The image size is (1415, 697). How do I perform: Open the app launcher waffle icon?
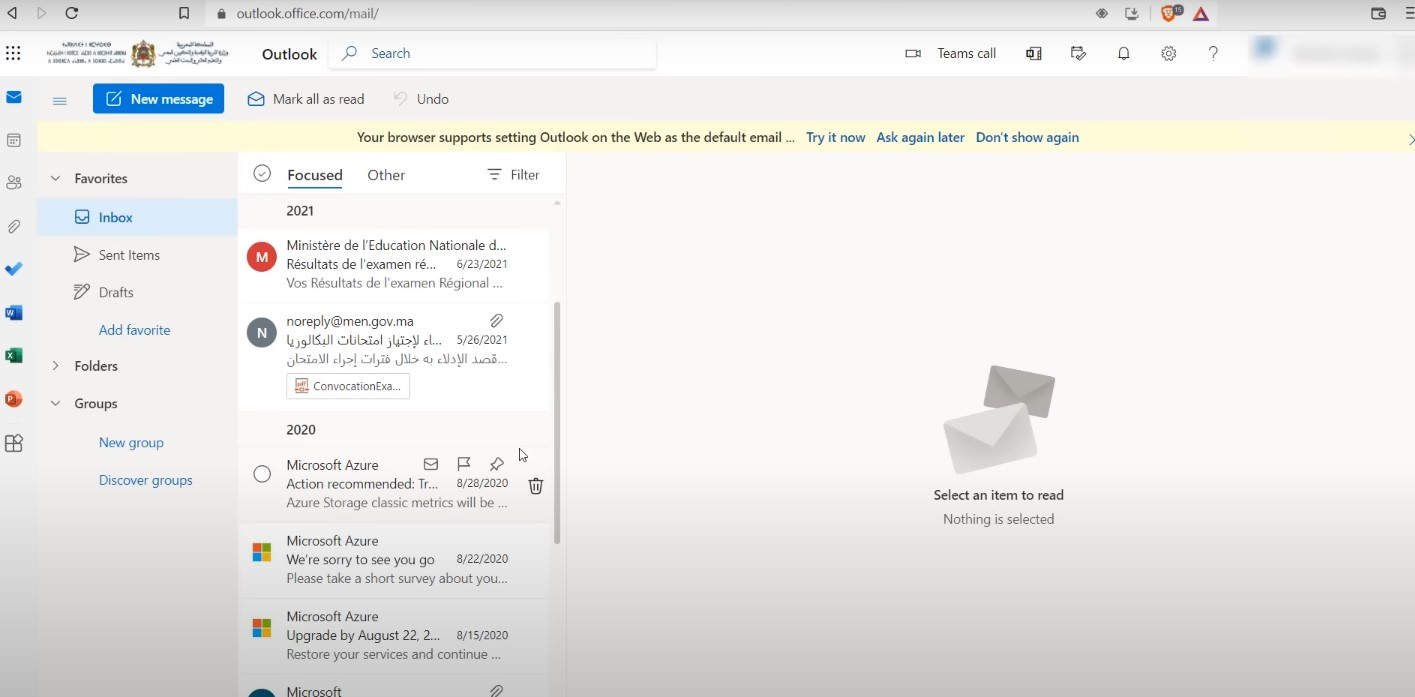pyautogui.click(x=13, y=53)
